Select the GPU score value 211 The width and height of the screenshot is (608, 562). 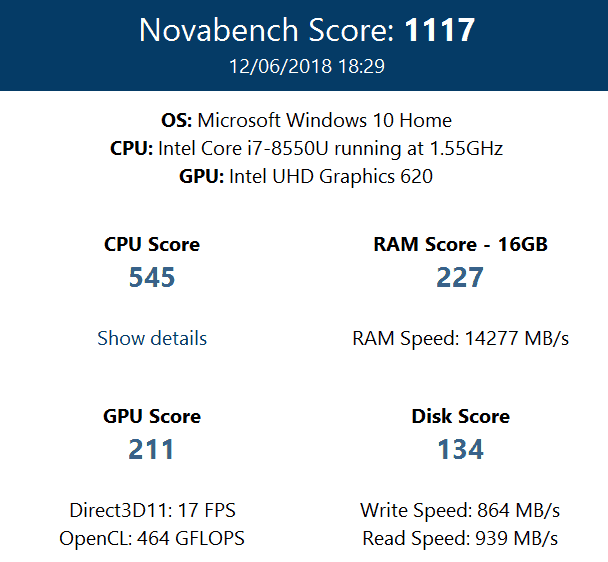pos(152,449)
